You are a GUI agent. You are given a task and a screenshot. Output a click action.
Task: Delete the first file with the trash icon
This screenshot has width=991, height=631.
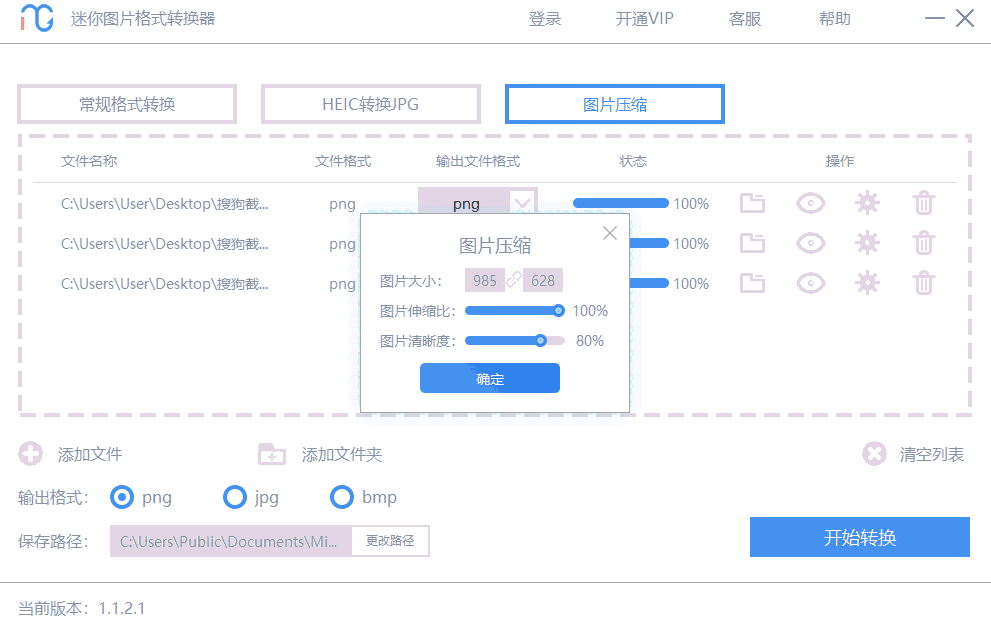pyautogui.click(x=923, y=203)
